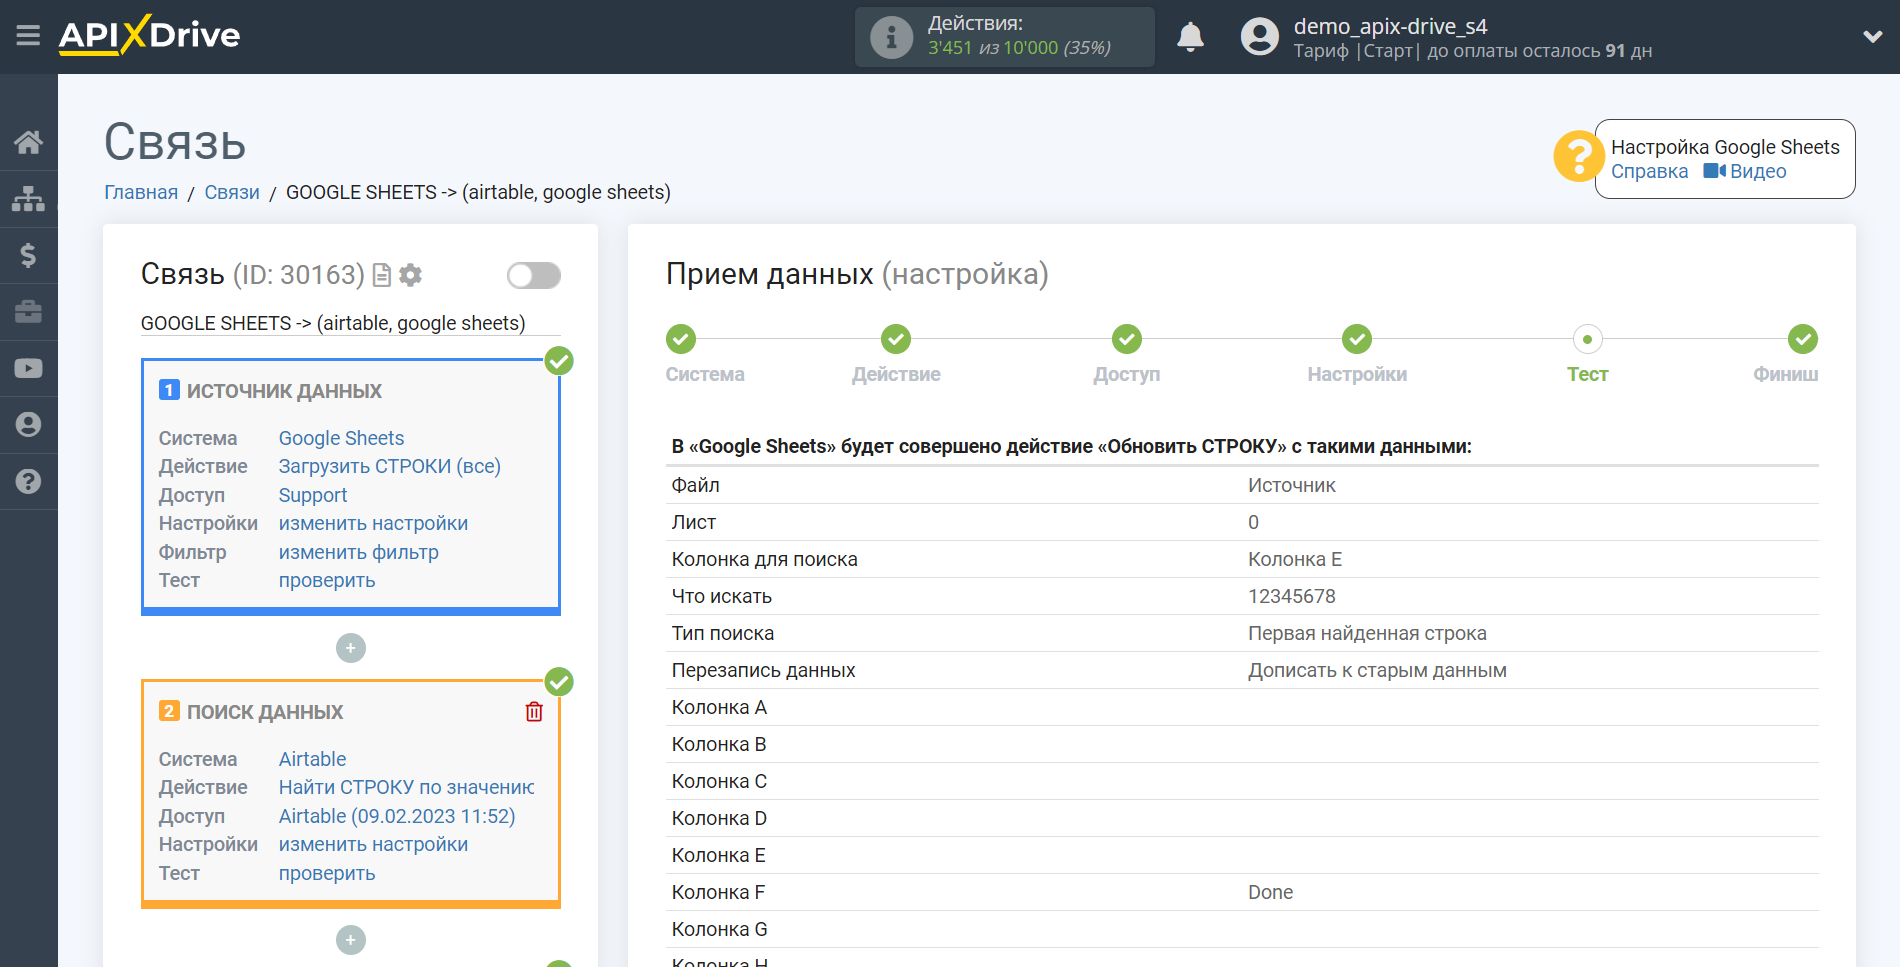Open the Справка help link
The width and height of the screenshot is (1900, 967).
1649,171
